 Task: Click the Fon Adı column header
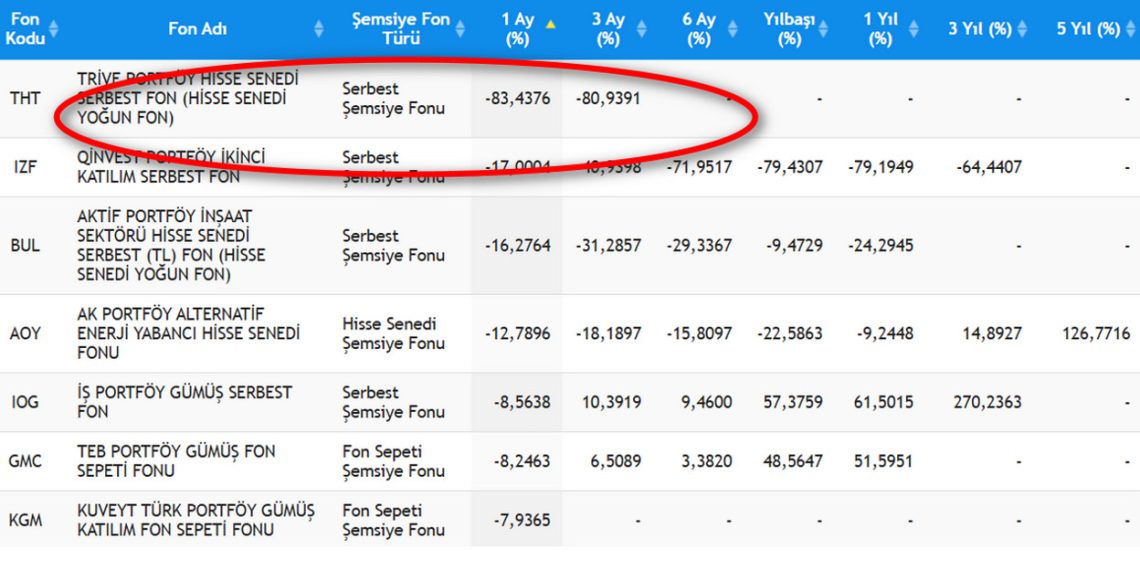tap(198, 29)
